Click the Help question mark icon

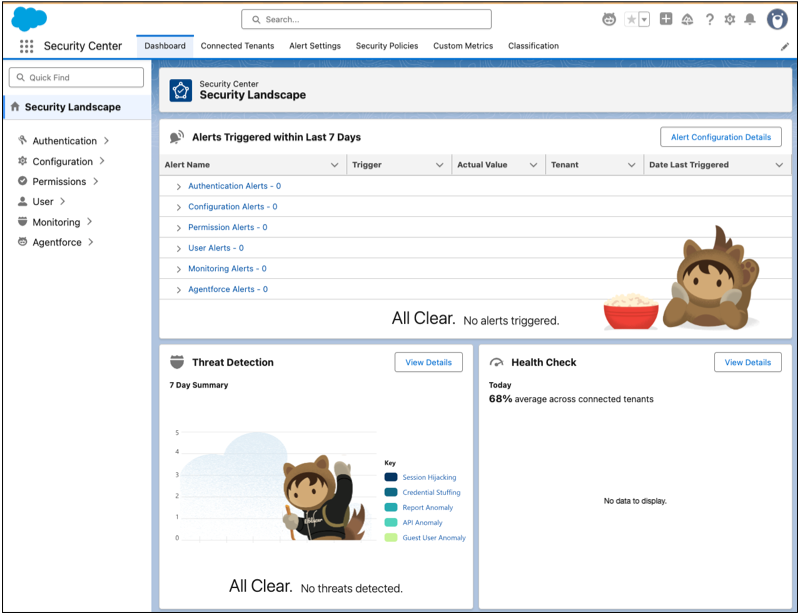click(710, 19)
